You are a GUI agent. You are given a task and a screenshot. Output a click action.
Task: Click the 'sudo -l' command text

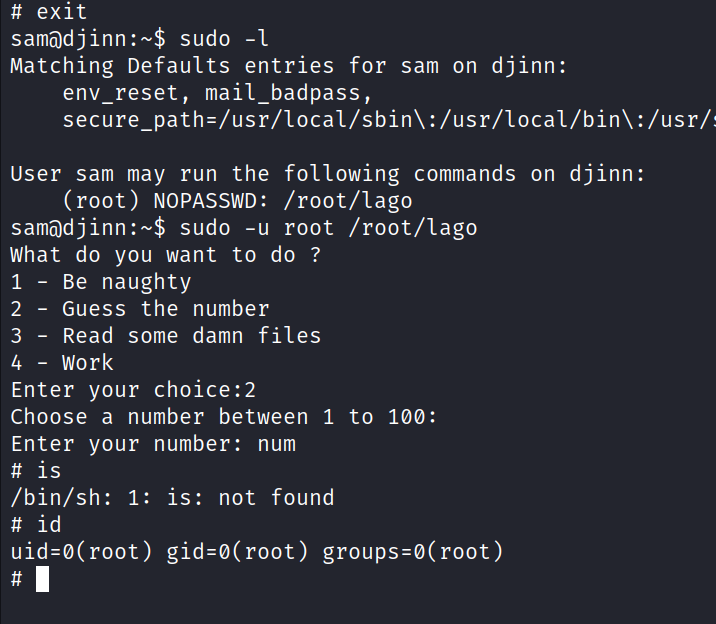(x=230, y=40)
